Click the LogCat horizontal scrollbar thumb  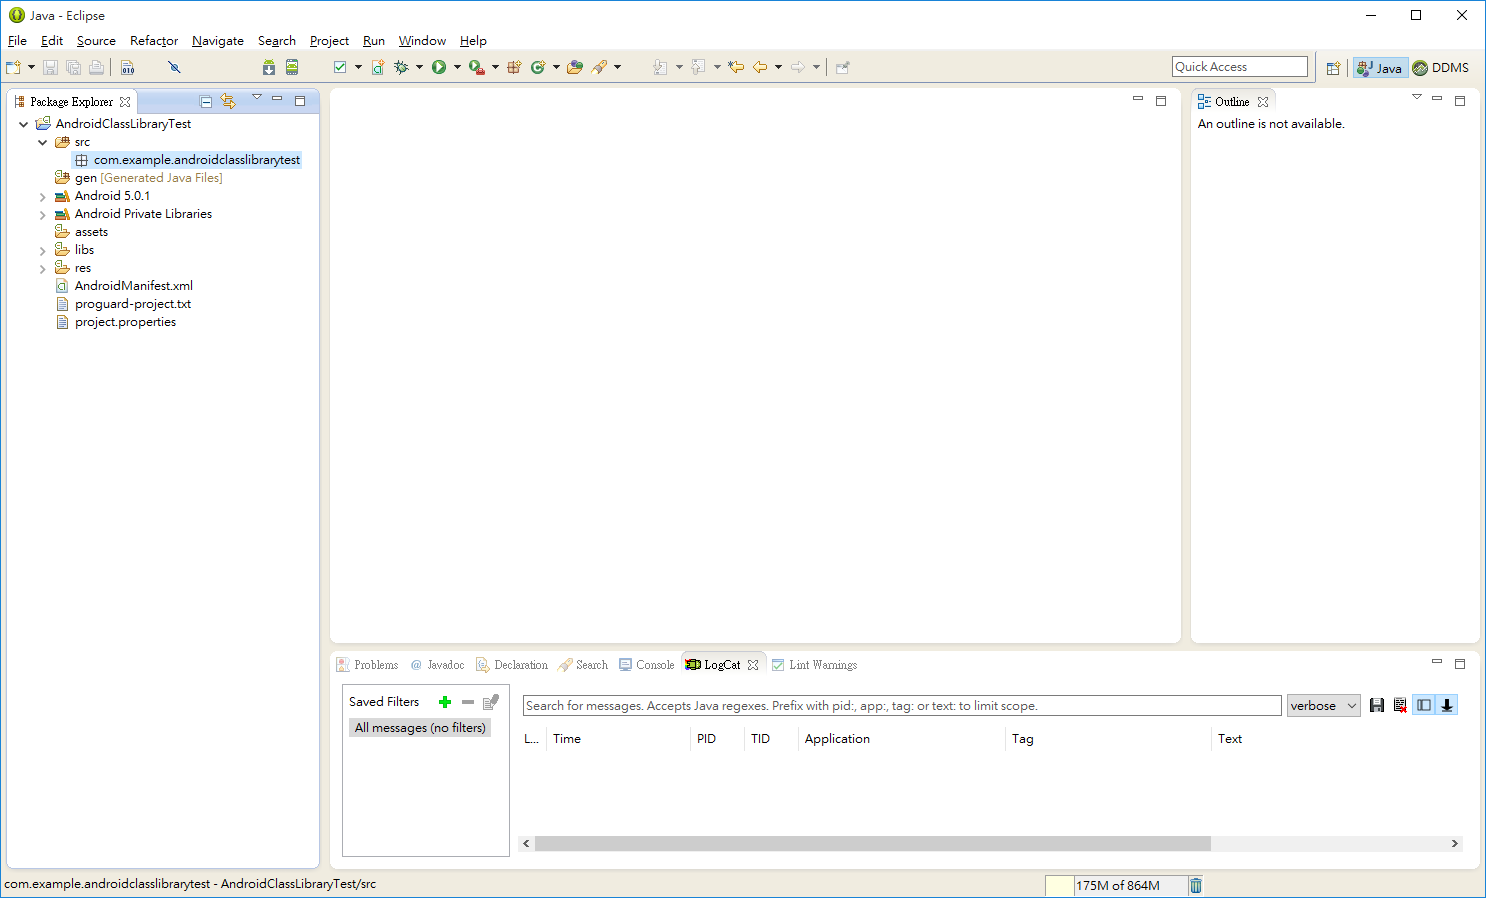(x=872, y=844)
